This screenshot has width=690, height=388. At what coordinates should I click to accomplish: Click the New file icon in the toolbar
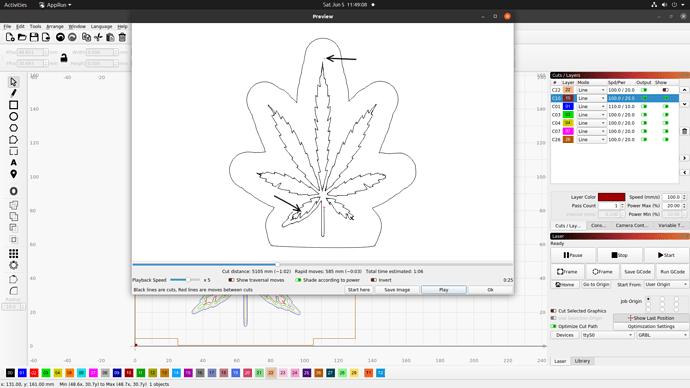tap(10, 37)
